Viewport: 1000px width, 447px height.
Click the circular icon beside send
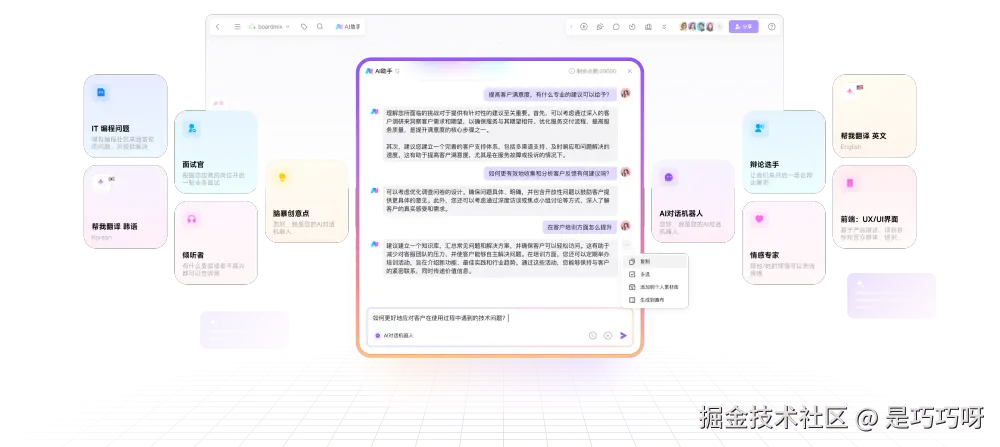[x=608, y=335]
